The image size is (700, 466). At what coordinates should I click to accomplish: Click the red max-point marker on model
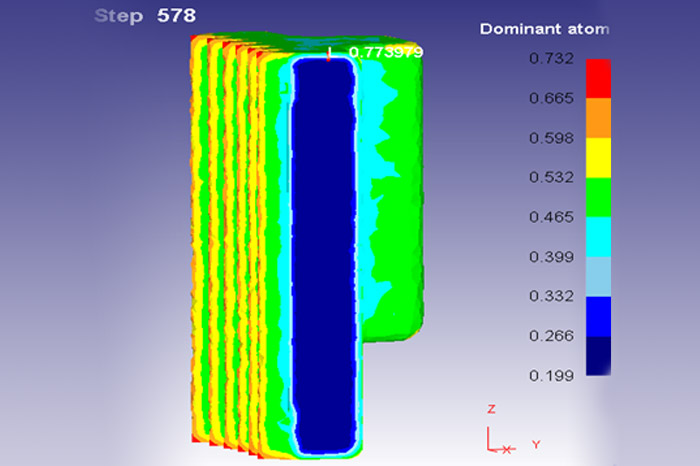point(329,52)
